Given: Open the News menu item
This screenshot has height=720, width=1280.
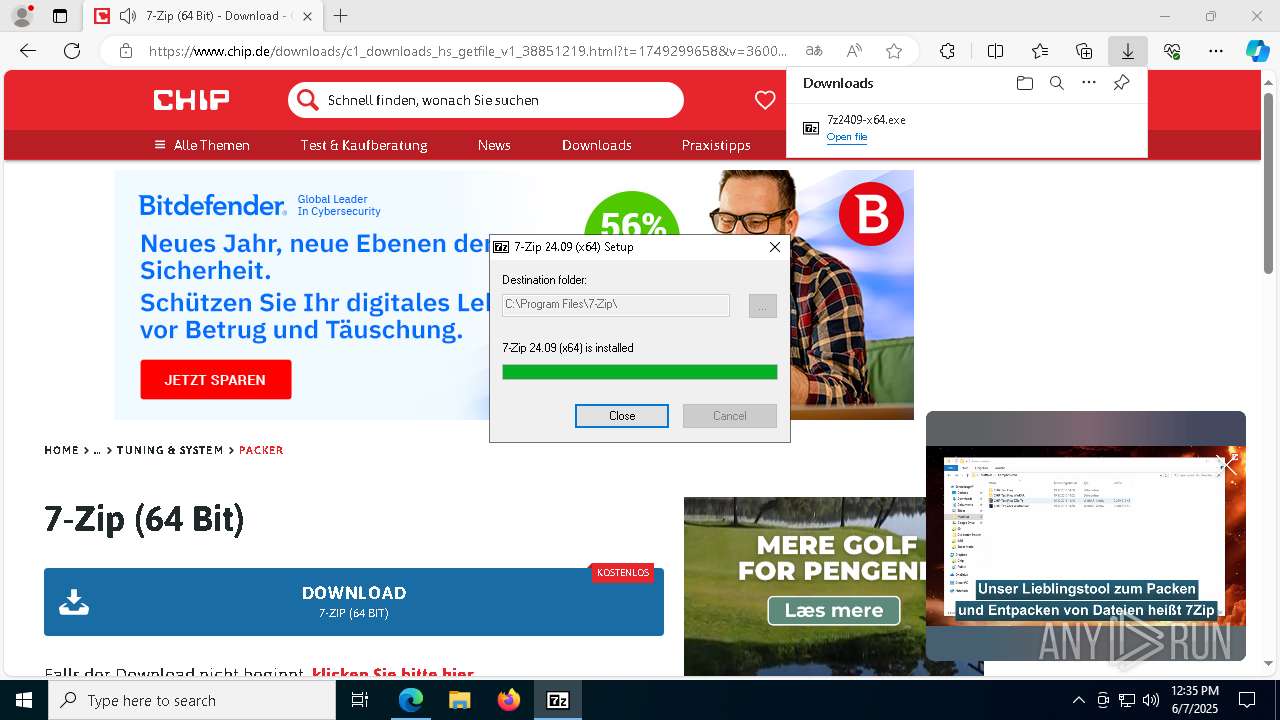Looking at the screenshot, I should pos(494,145).
